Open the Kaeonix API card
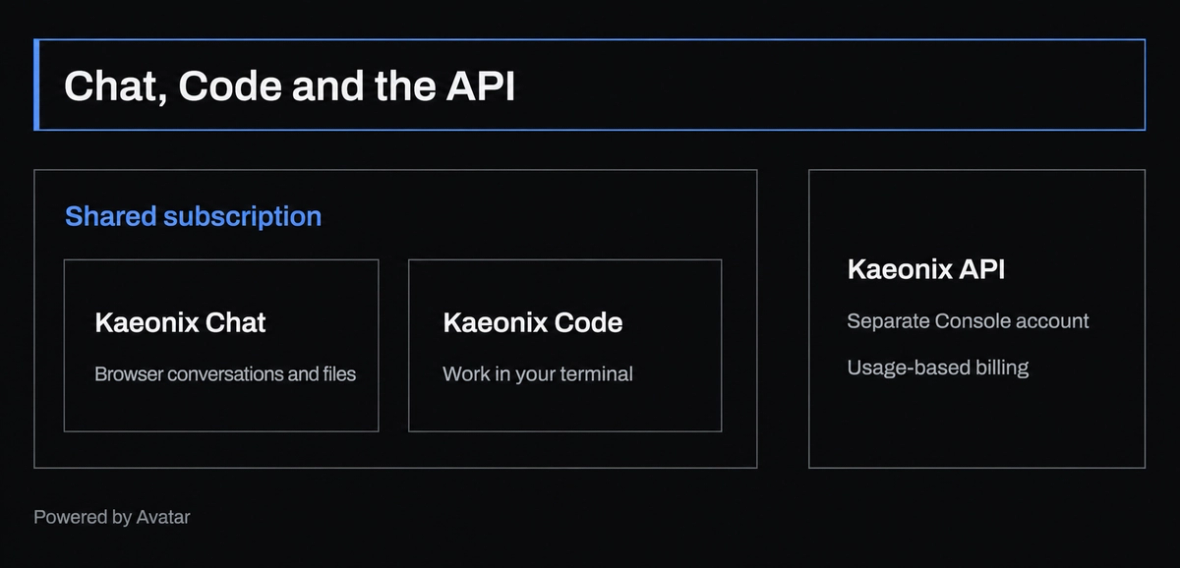The image size is (1180, 568). (x=977, y=318)
